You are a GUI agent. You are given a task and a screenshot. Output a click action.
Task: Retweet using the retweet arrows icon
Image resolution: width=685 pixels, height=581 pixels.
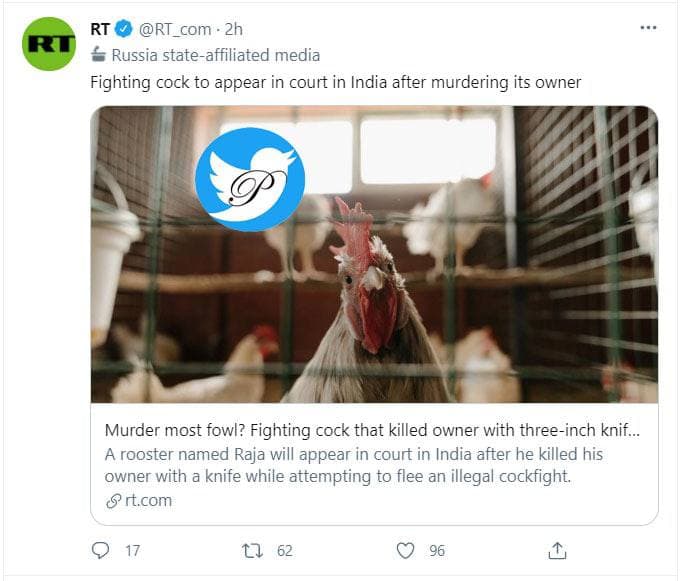coord(252,550)
